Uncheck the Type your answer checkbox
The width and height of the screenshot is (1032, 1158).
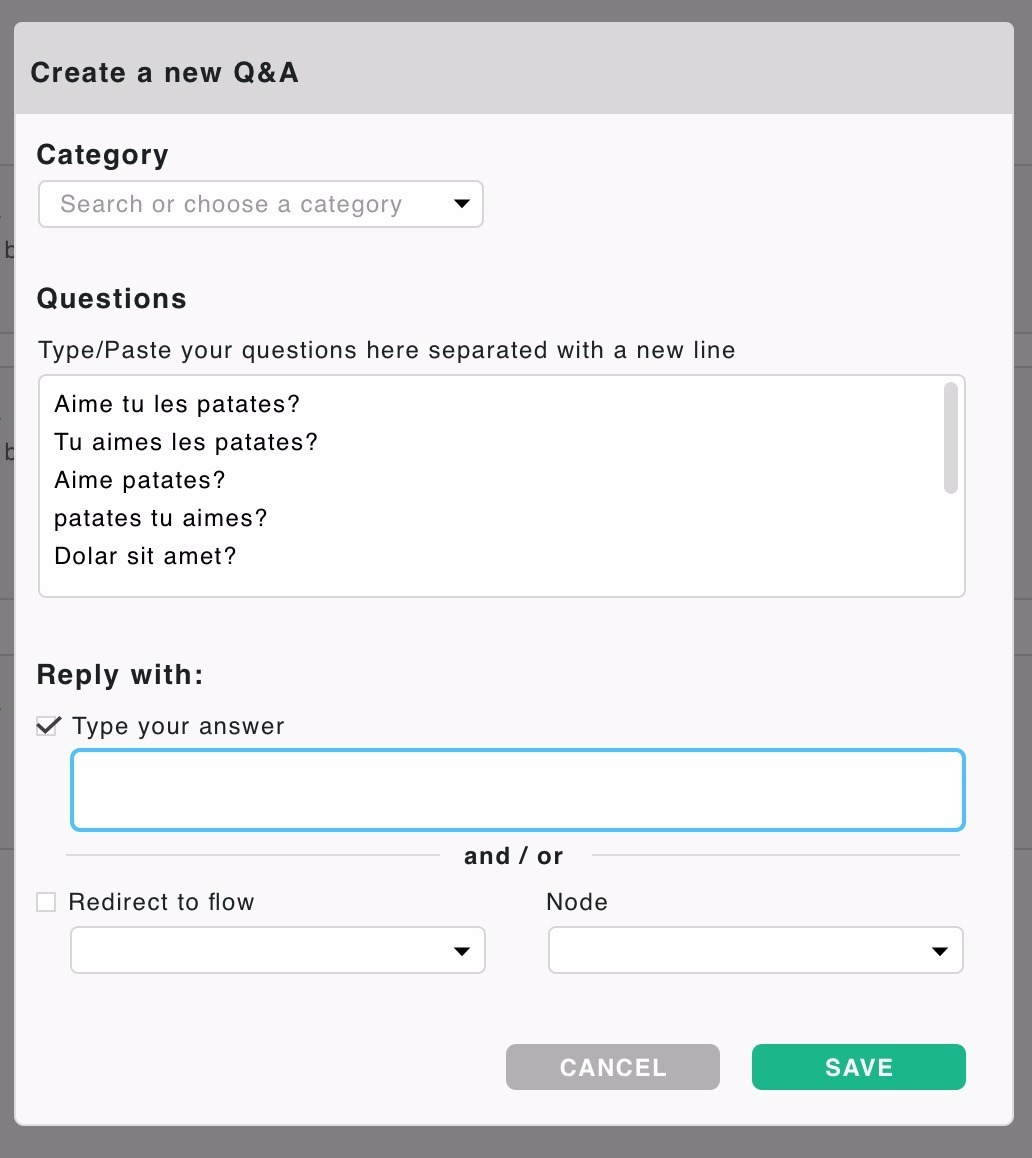click(46, 726)
